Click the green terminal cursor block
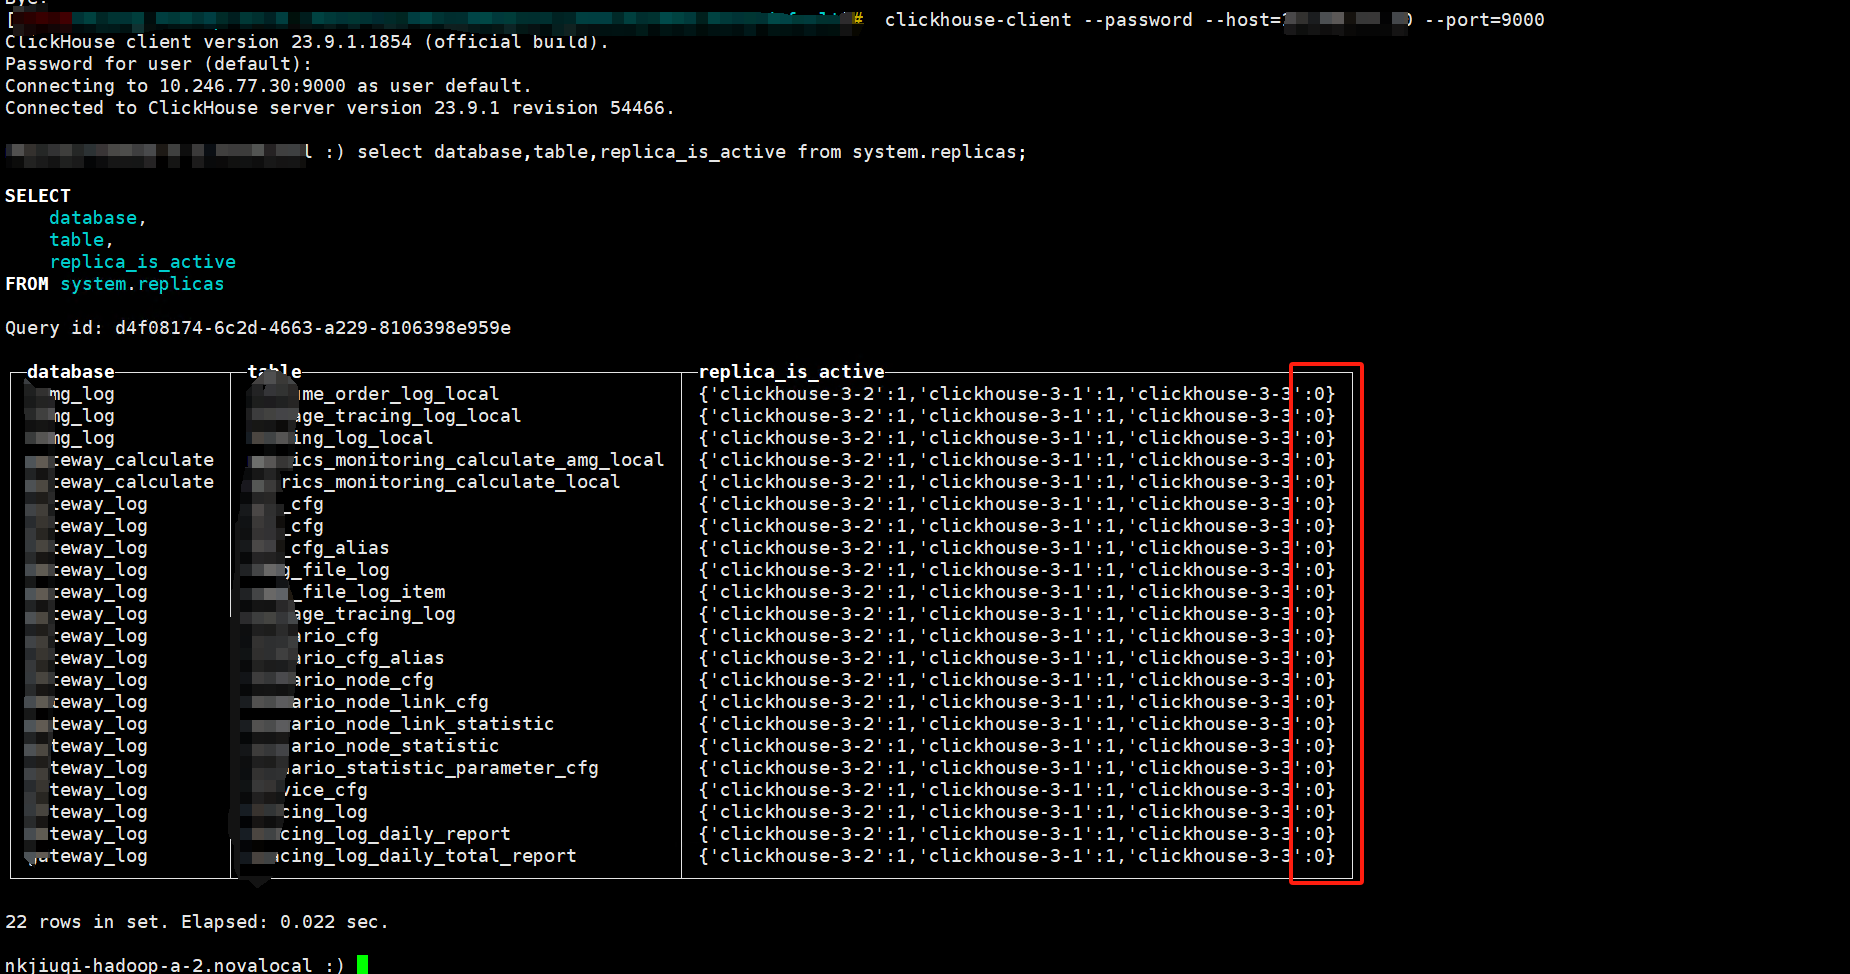The height and width of the screenshot is (974, 1850). pyautogui.click(x=362, y=965)
